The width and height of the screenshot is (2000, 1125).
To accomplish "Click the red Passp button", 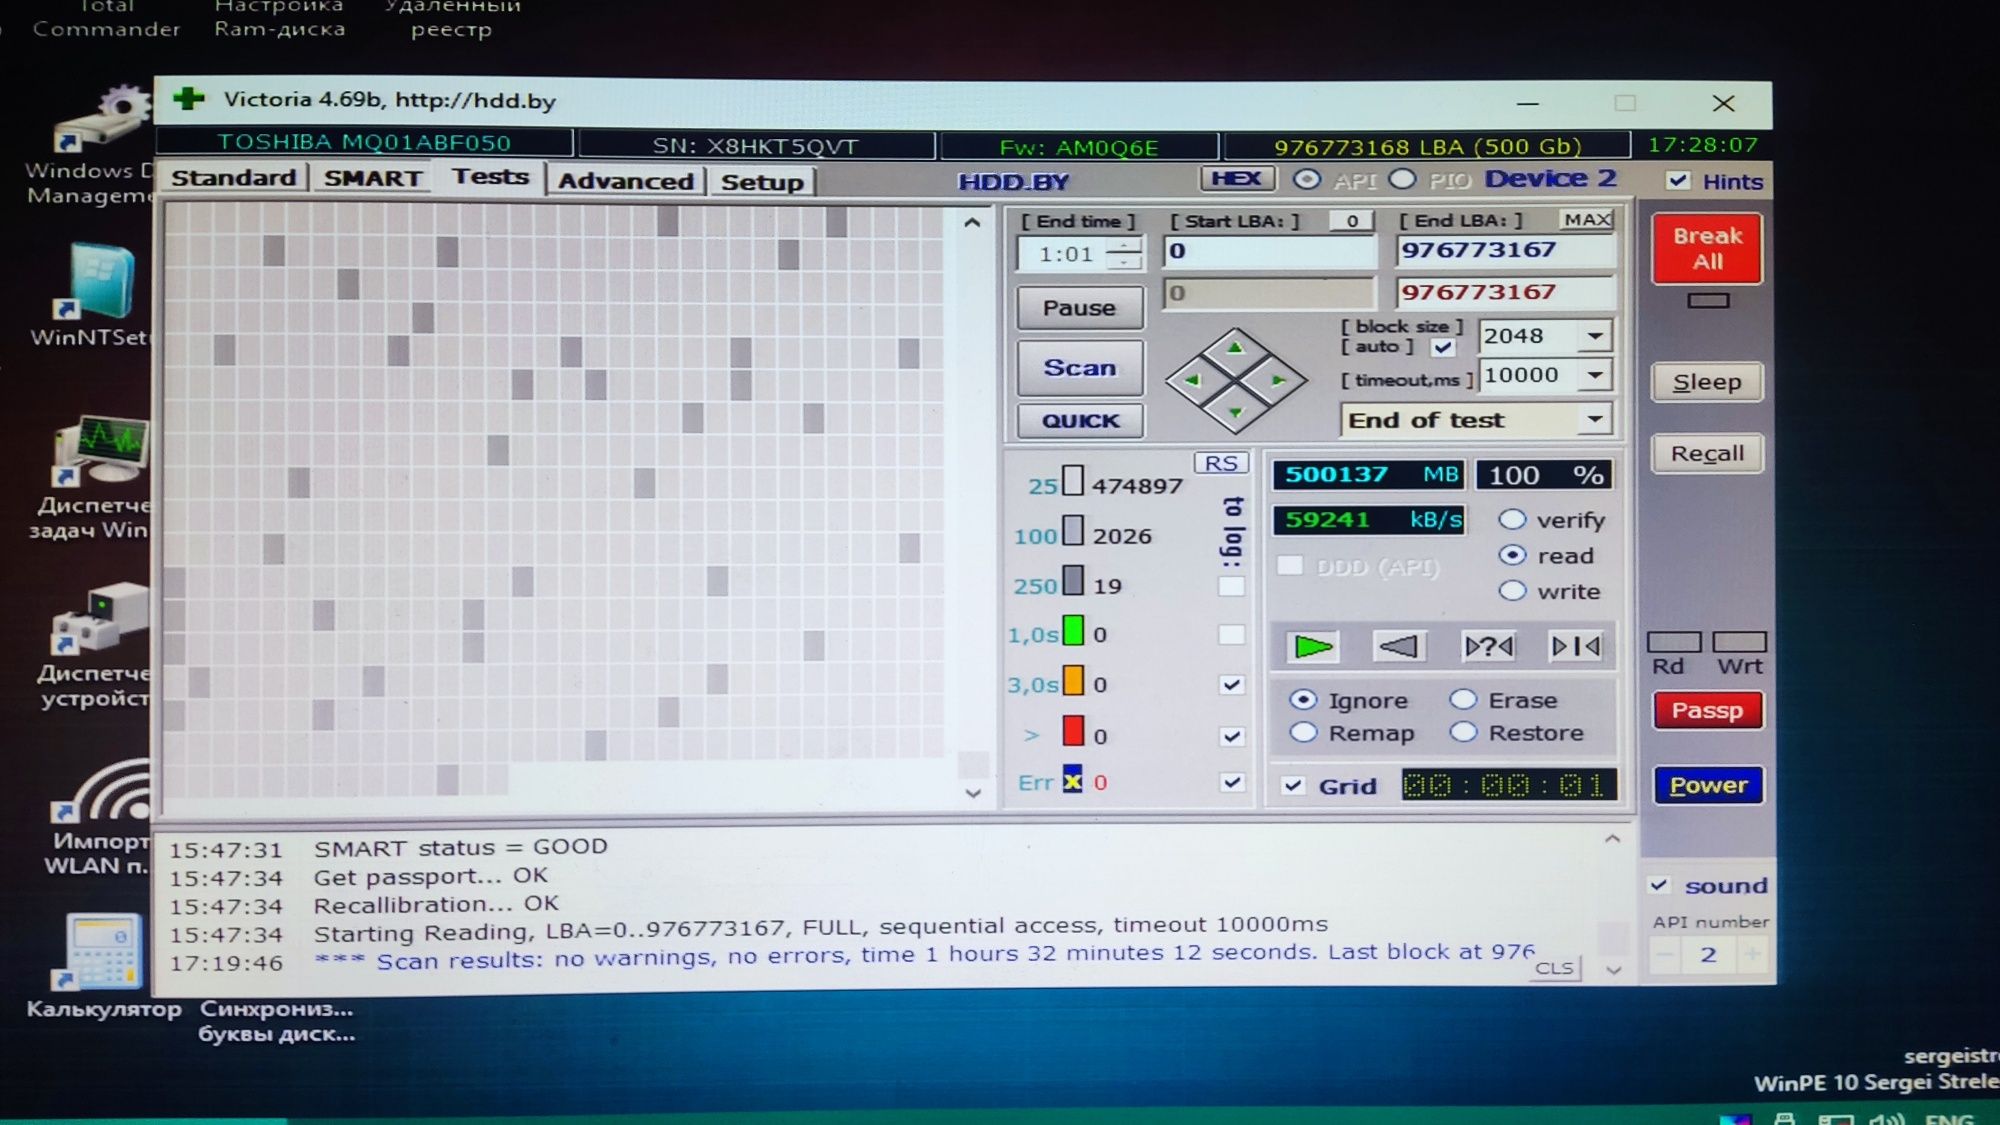I will tap(1707, 710).
